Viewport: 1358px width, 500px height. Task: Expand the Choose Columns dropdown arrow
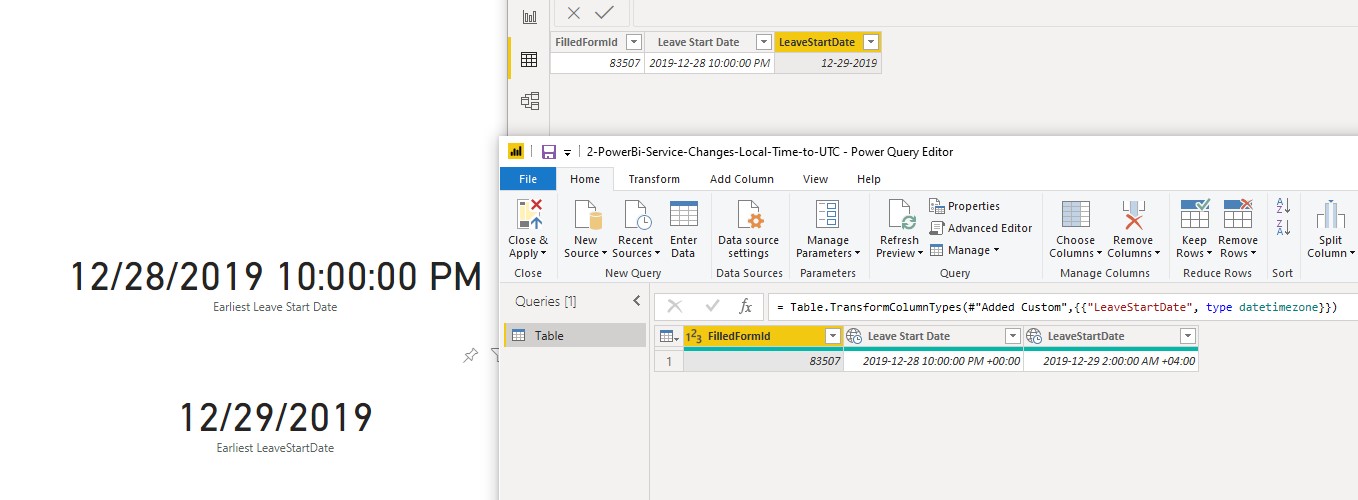click(x=1099, y=254)
